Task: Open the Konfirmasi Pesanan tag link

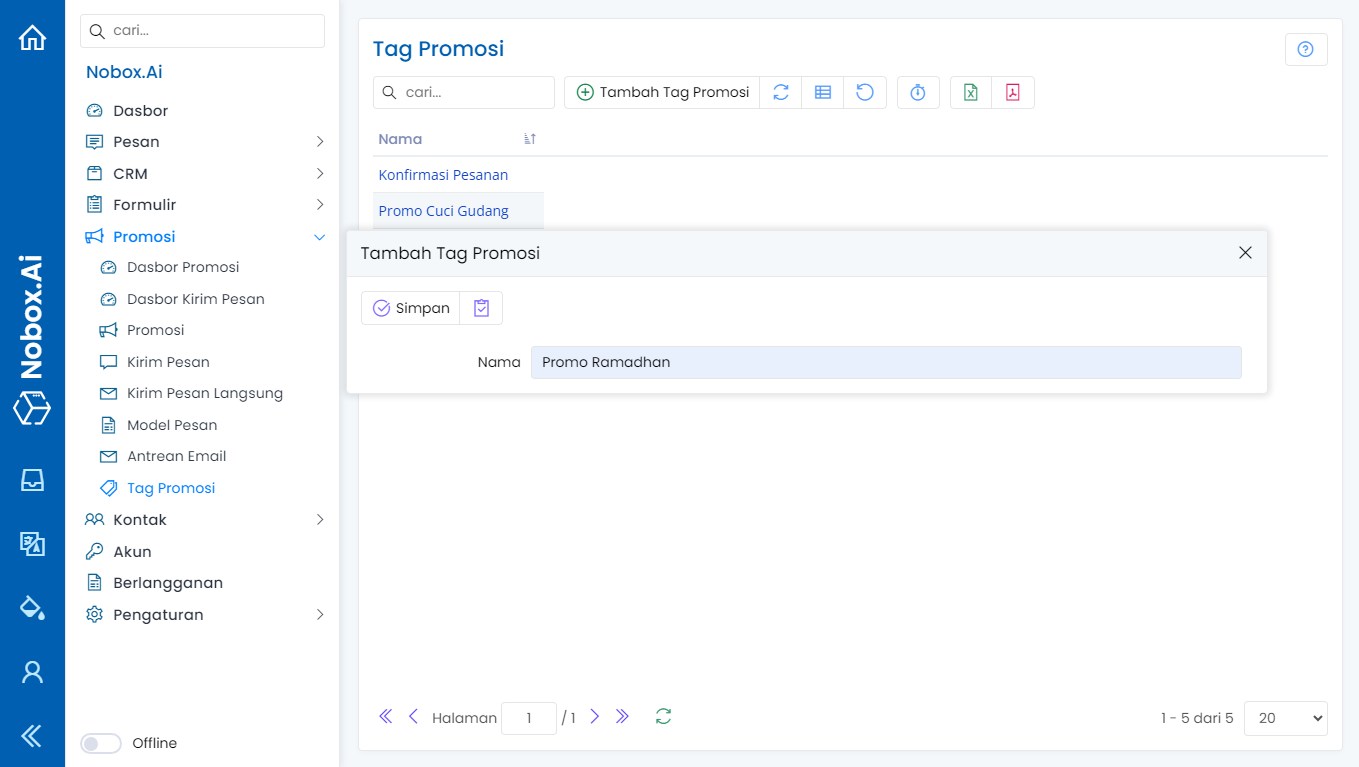Action: 443,175
